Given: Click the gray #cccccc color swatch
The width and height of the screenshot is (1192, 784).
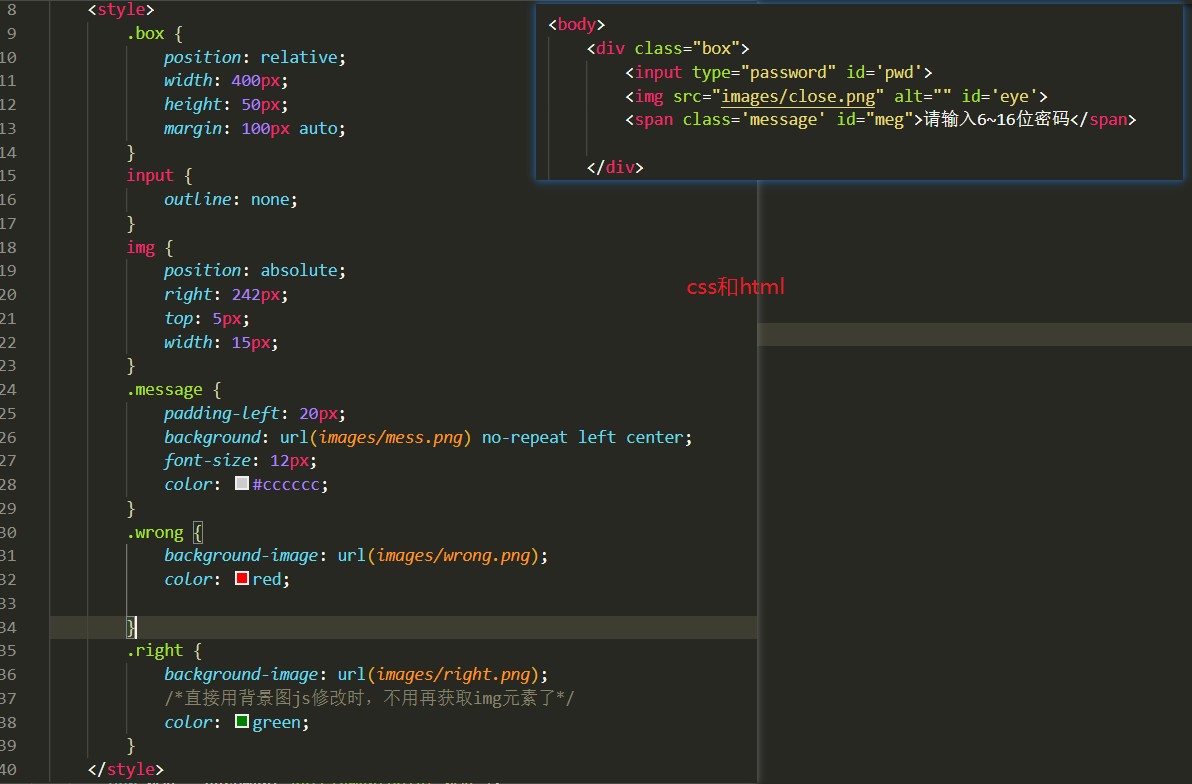Looking at the screenshot, I should pyautogui.click(x=242, y=483).
